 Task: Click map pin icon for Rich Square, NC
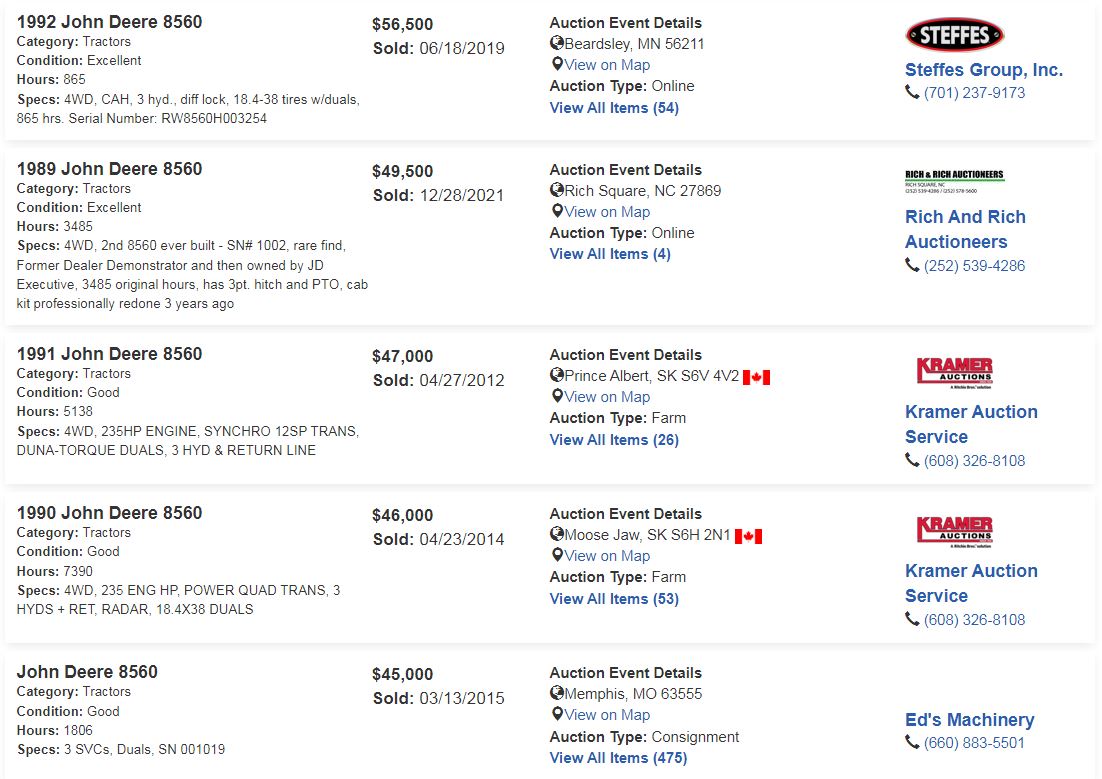[x=557, y=212]
